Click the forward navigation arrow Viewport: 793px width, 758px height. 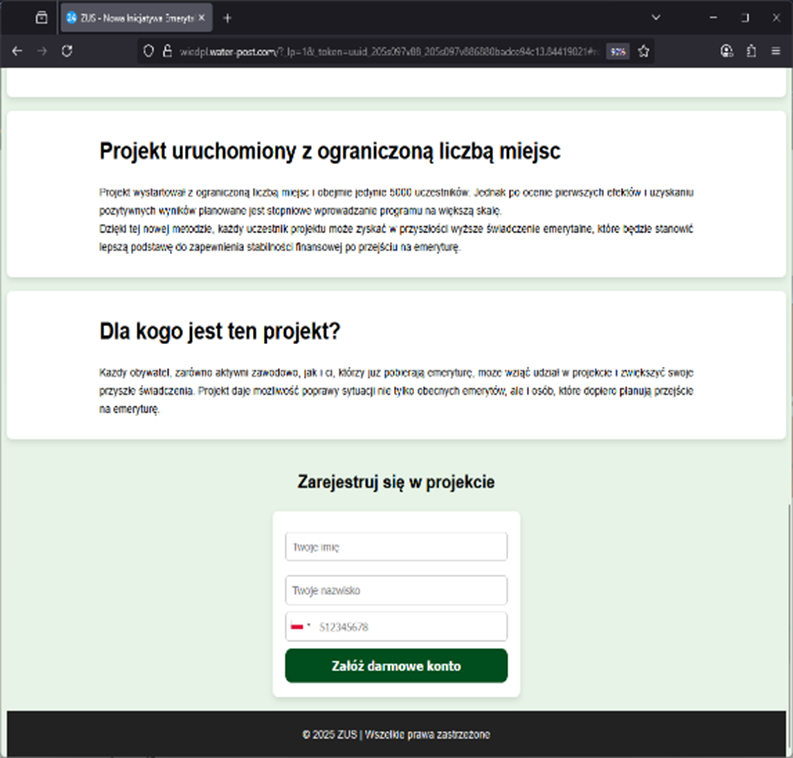(x=42, y=51)
